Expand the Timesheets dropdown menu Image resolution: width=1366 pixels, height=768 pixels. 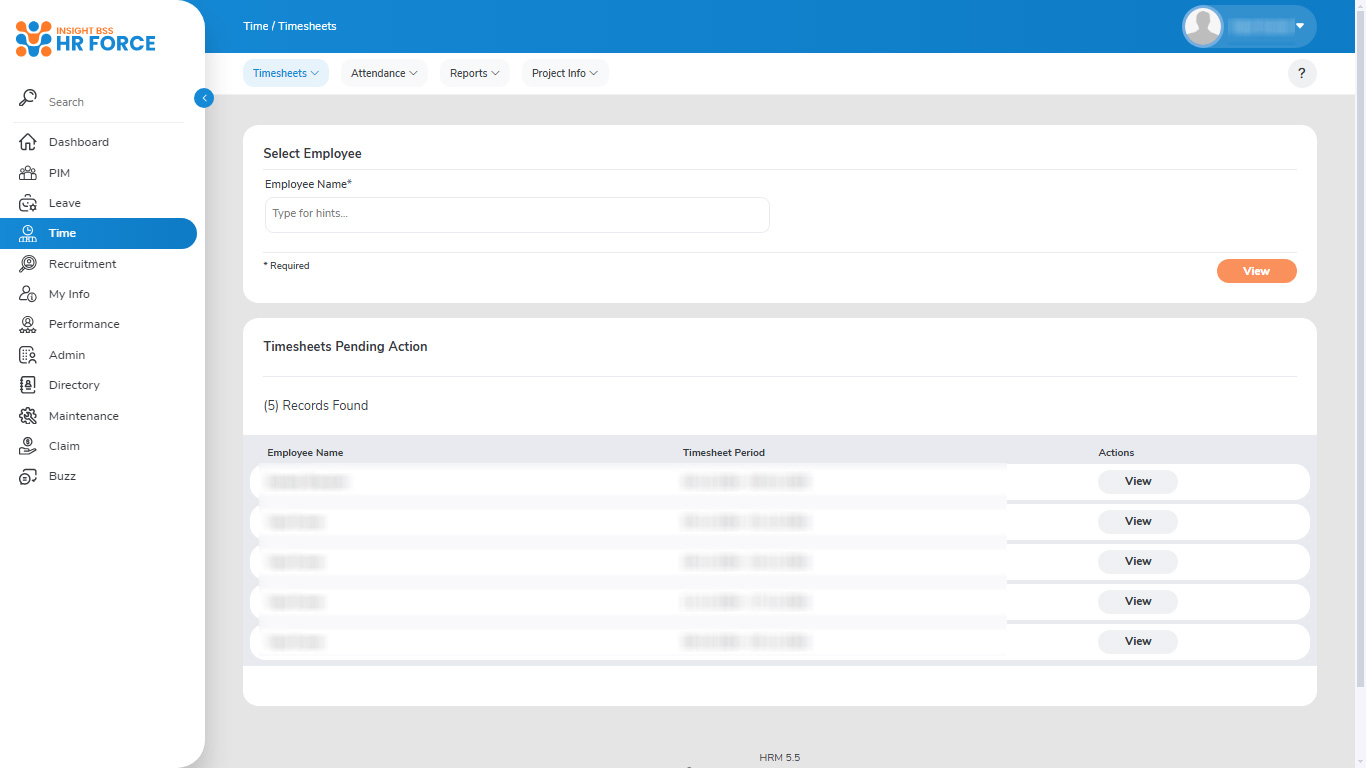(x=285, y=73)
